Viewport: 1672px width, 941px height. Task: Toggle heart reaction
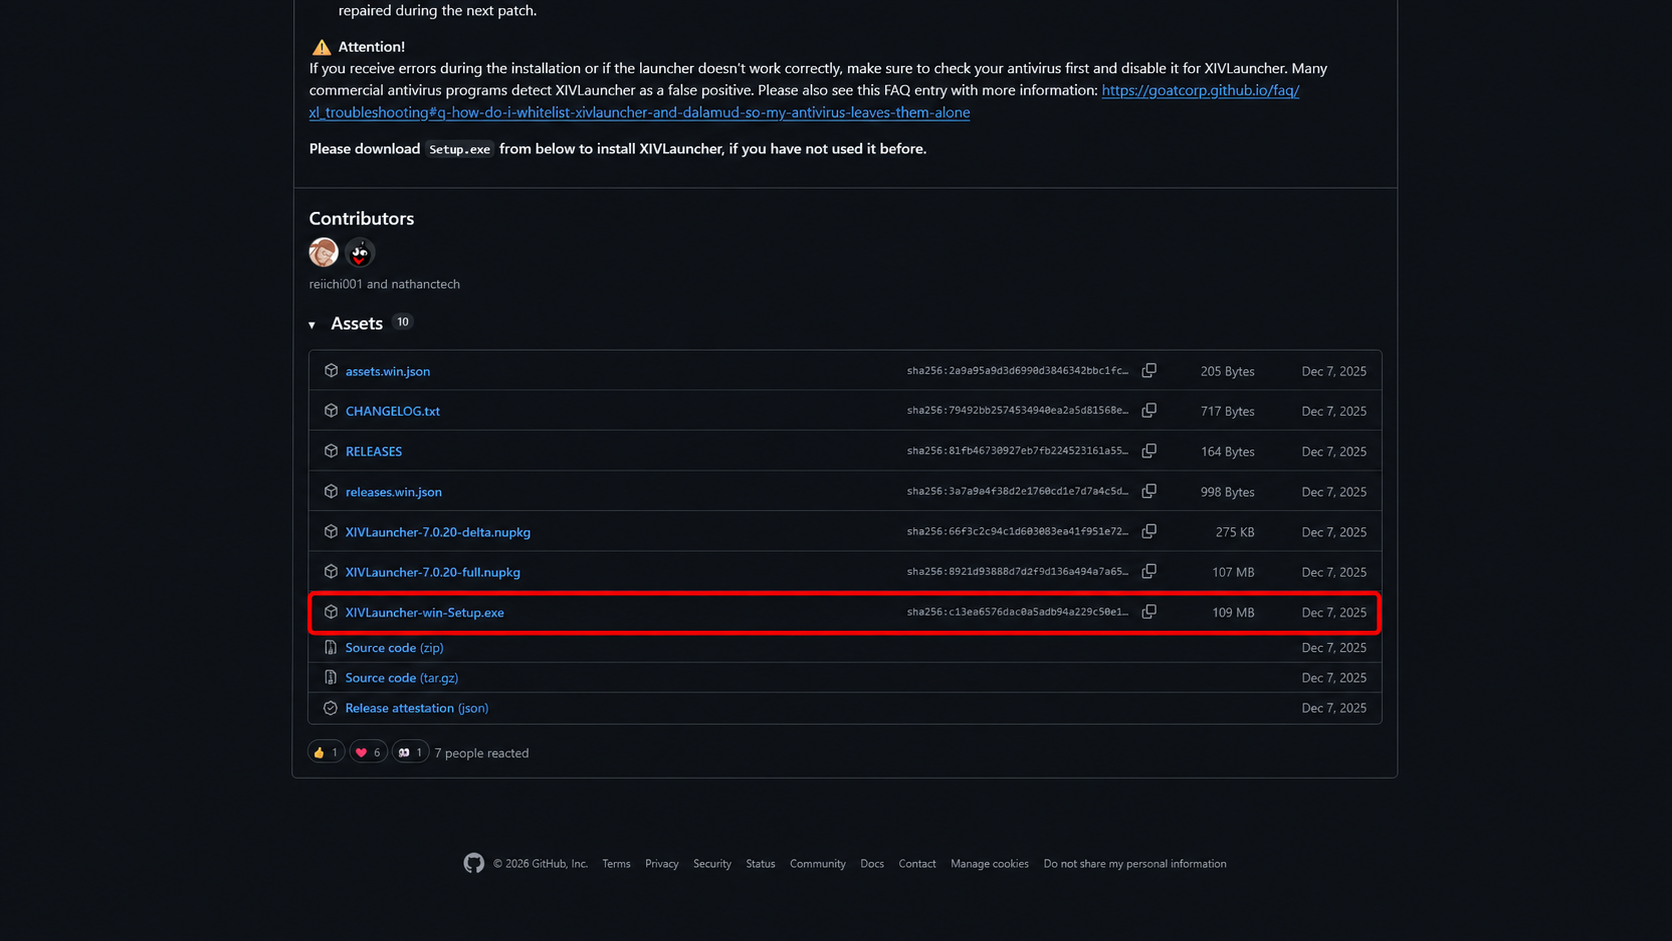(x=368, y=752)
